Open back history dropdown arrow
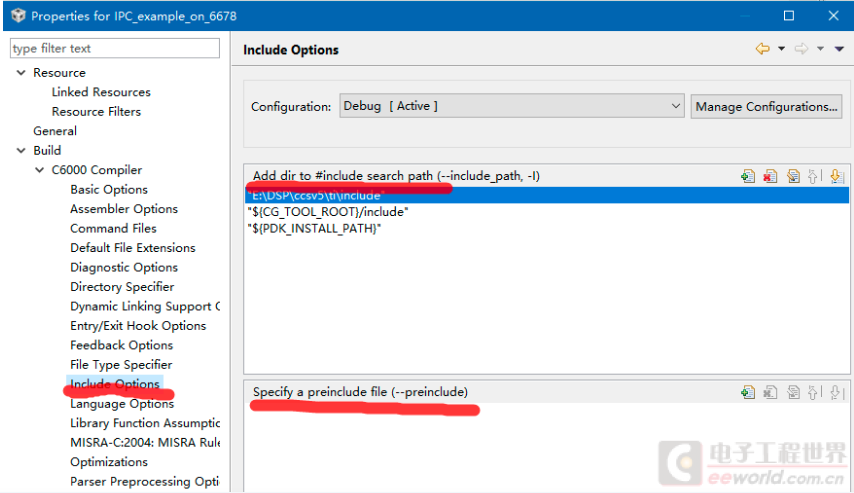Screen dimensions: 854x493 pyautogui.click(x=782, y=49)
